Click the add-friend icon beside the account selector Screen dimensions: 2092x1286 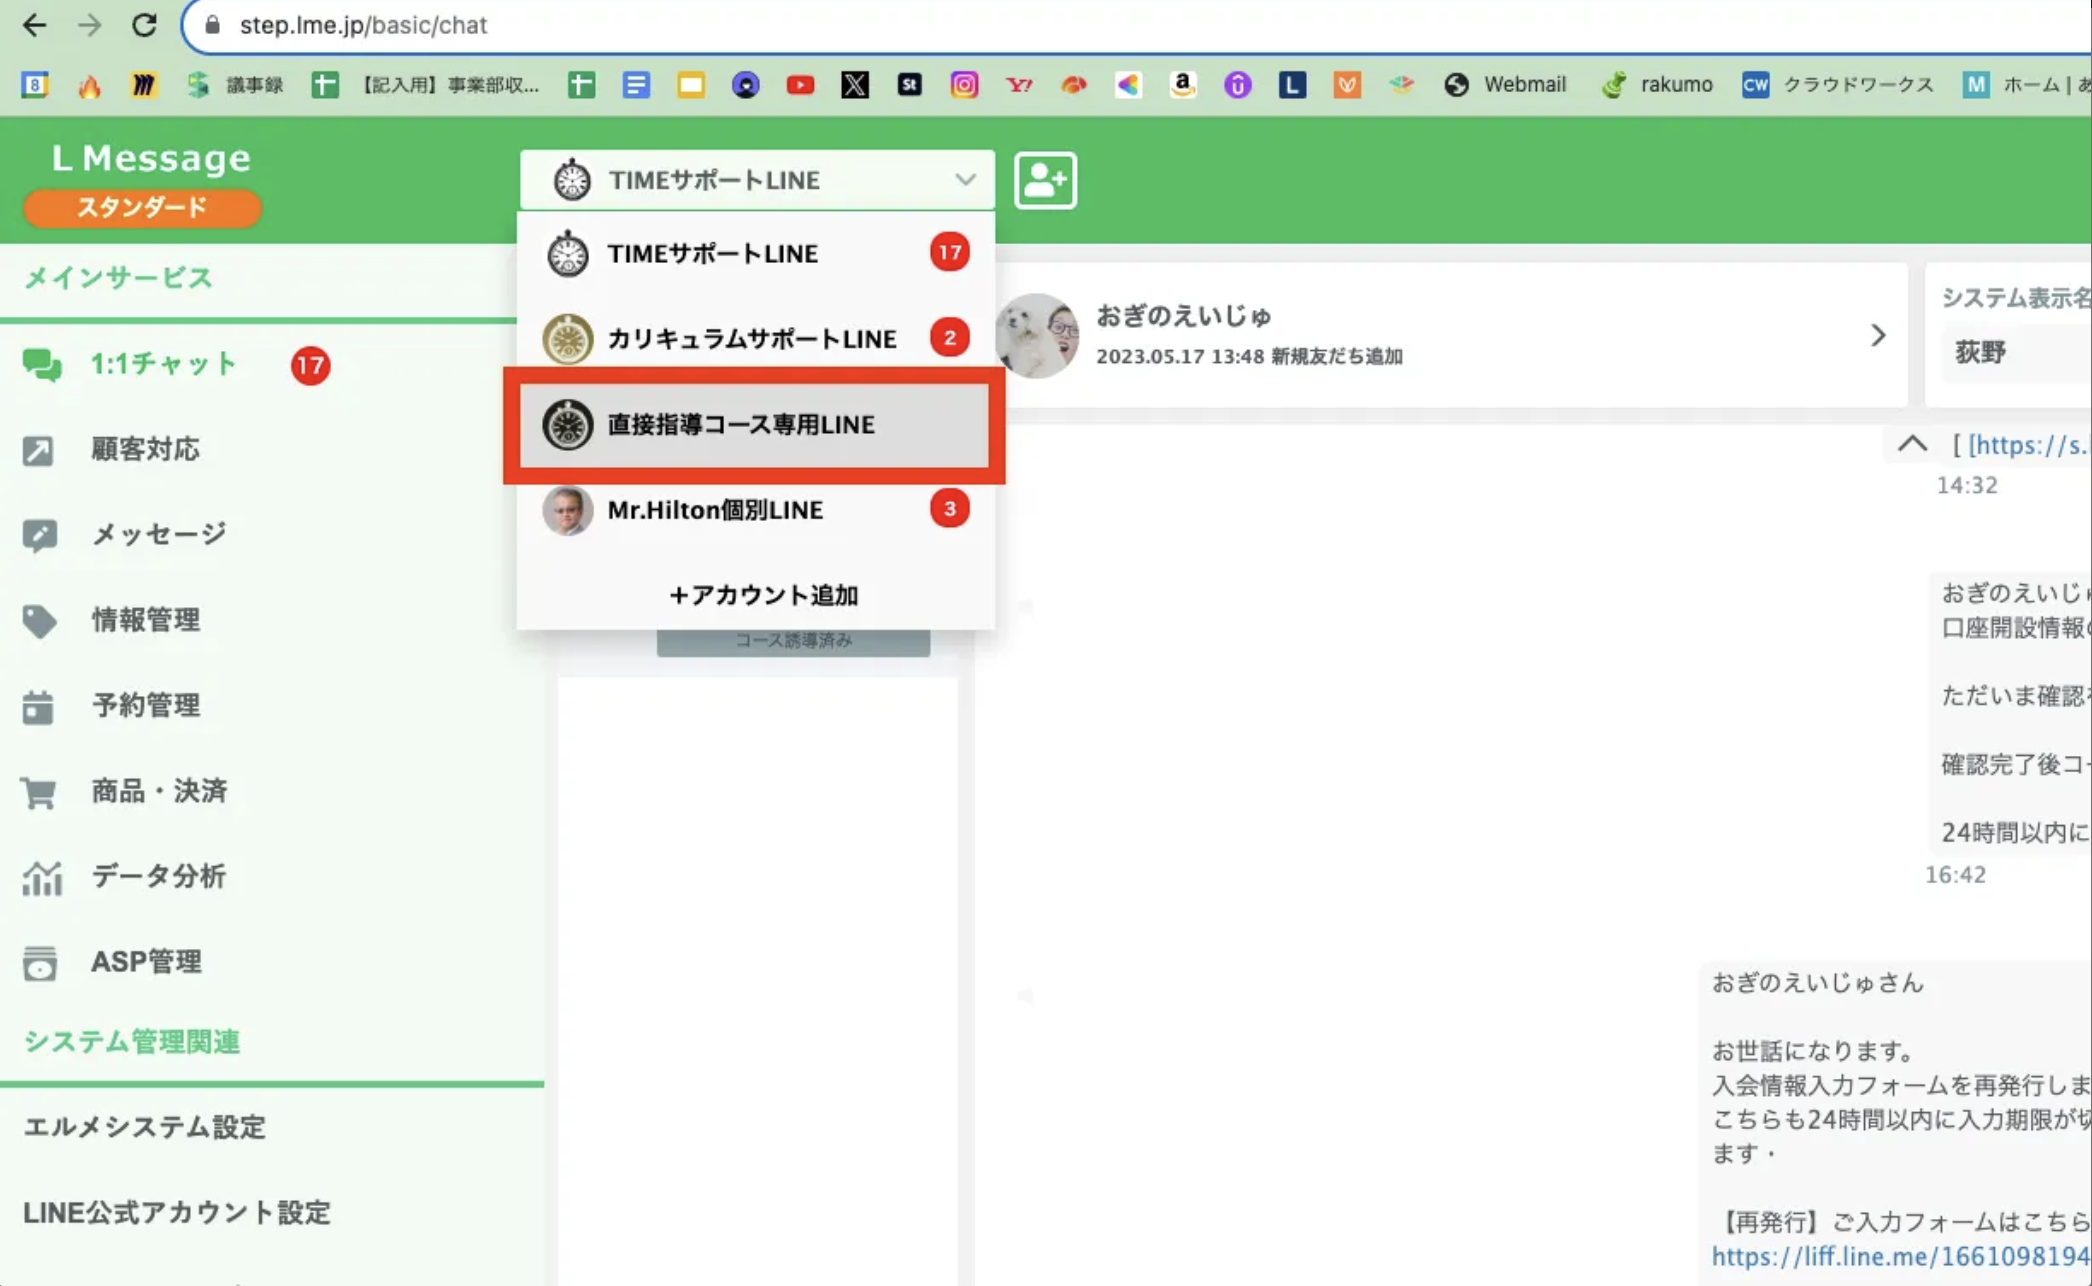point(1044,180)
